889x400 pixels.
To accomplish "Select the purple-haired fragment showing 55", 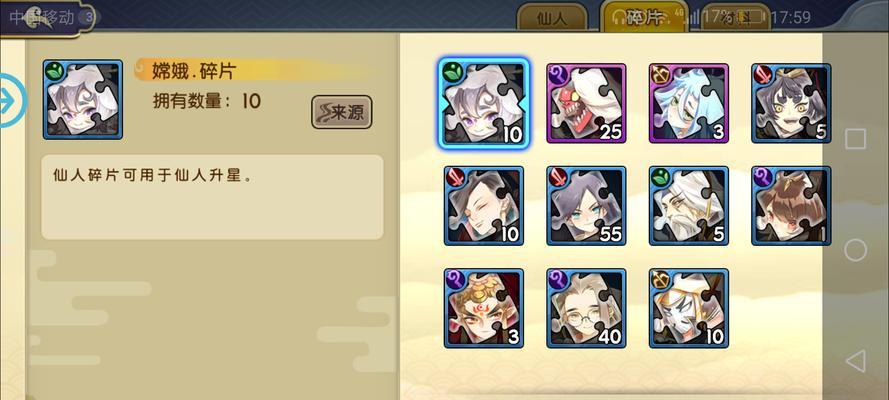I will (x=586, y=206).
